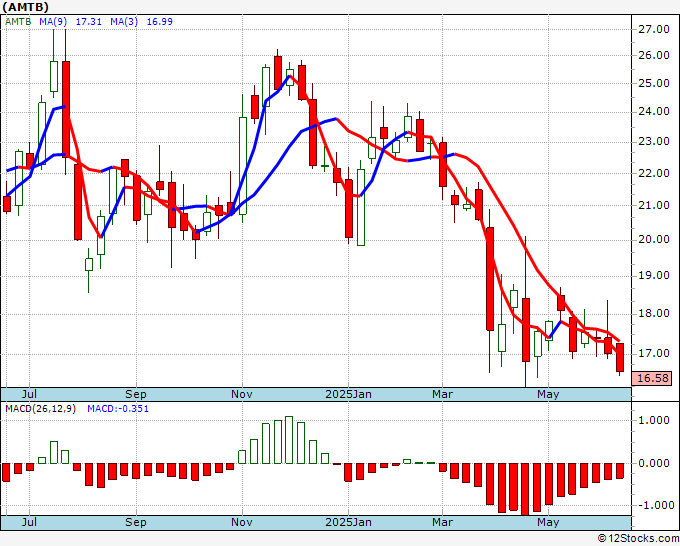Click the MA(3) legend label

(124, 21)
